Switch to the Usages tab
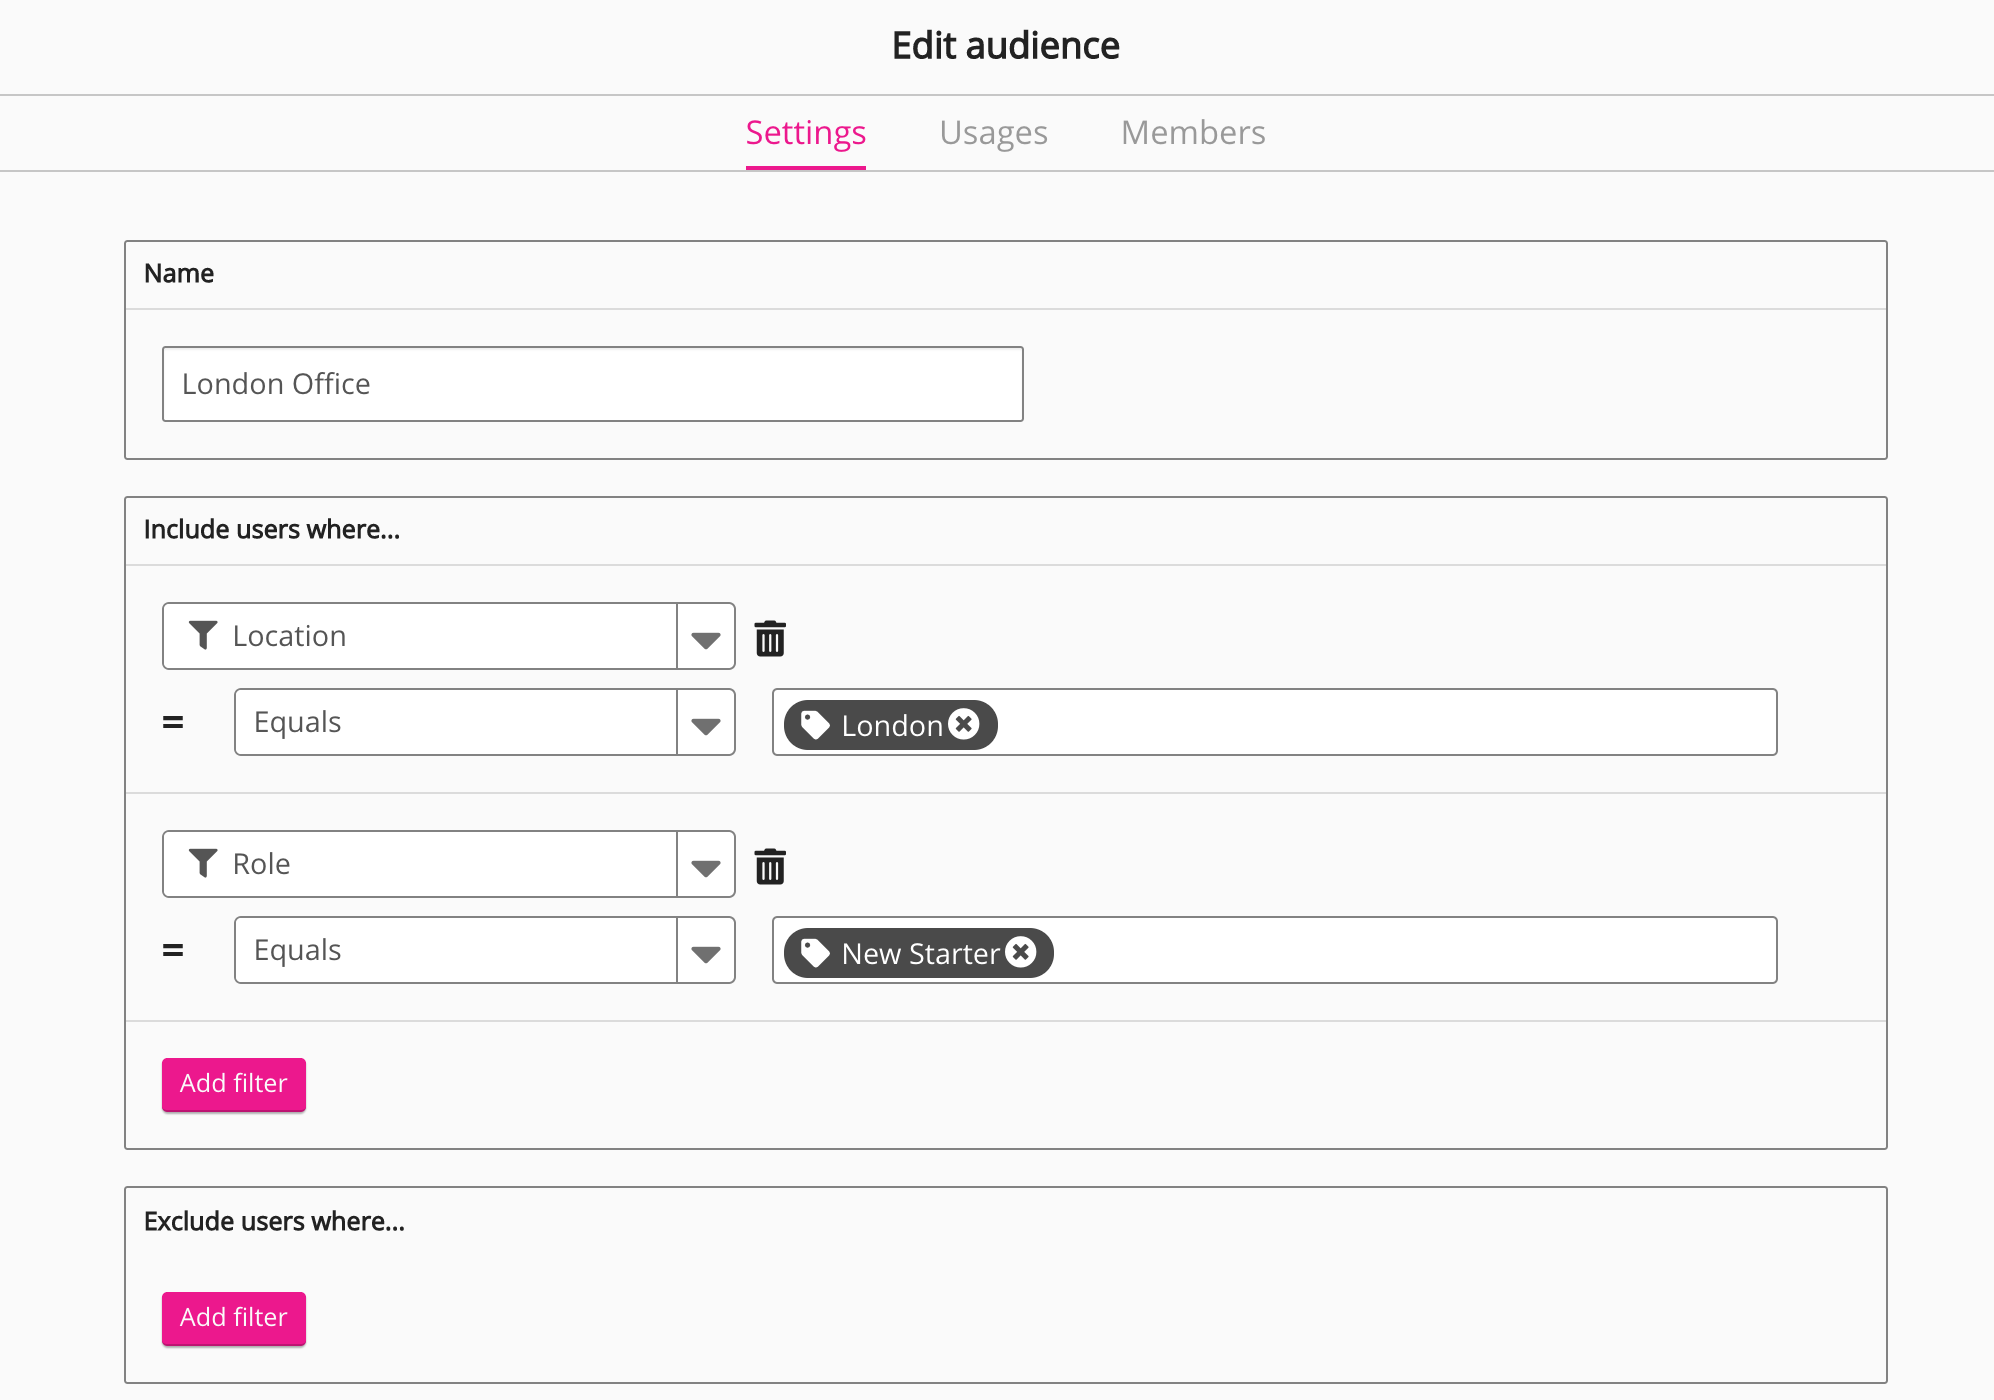The image size is (1994, 1400). click(x=993, y=133)
